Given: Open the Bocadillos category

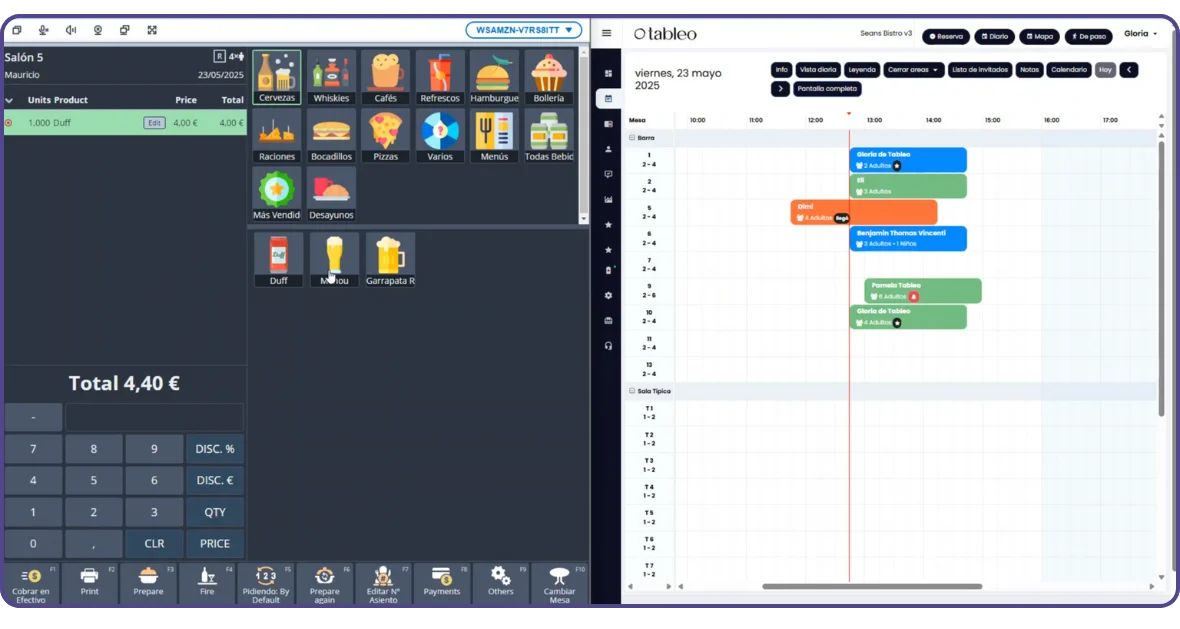Looking at the screenshot, I should coord(331,135).
